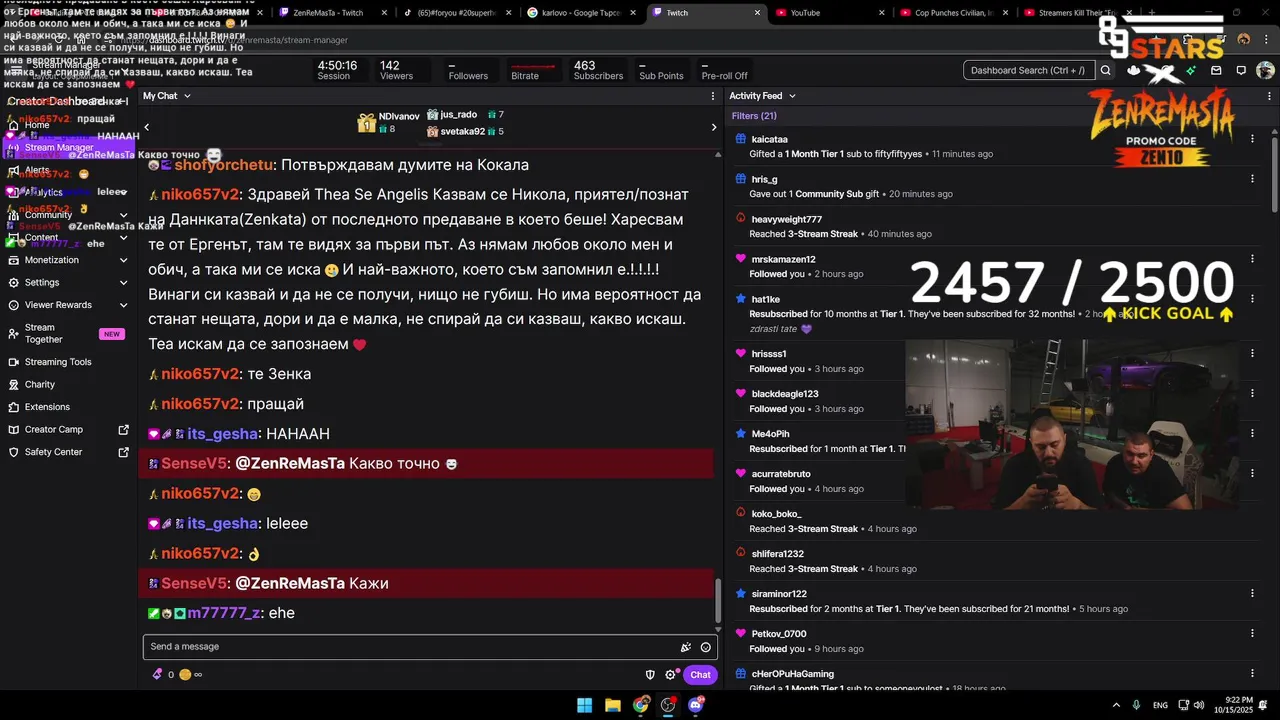The image size is (1280, 720).
Task: Click username m77777_z in chat
Action: (x=224, y=613)
